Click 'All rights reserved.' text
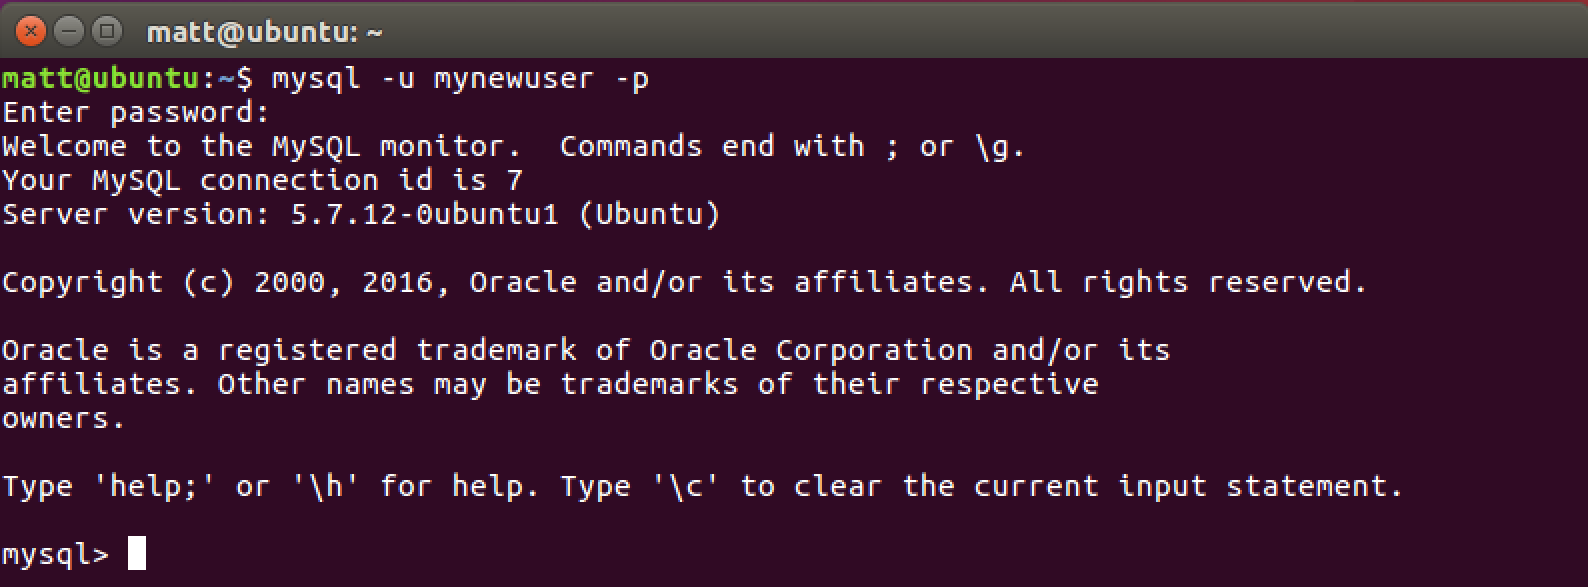This screenshot has width=1588, height=587. pyautogui.click(x=1188, y=282)
